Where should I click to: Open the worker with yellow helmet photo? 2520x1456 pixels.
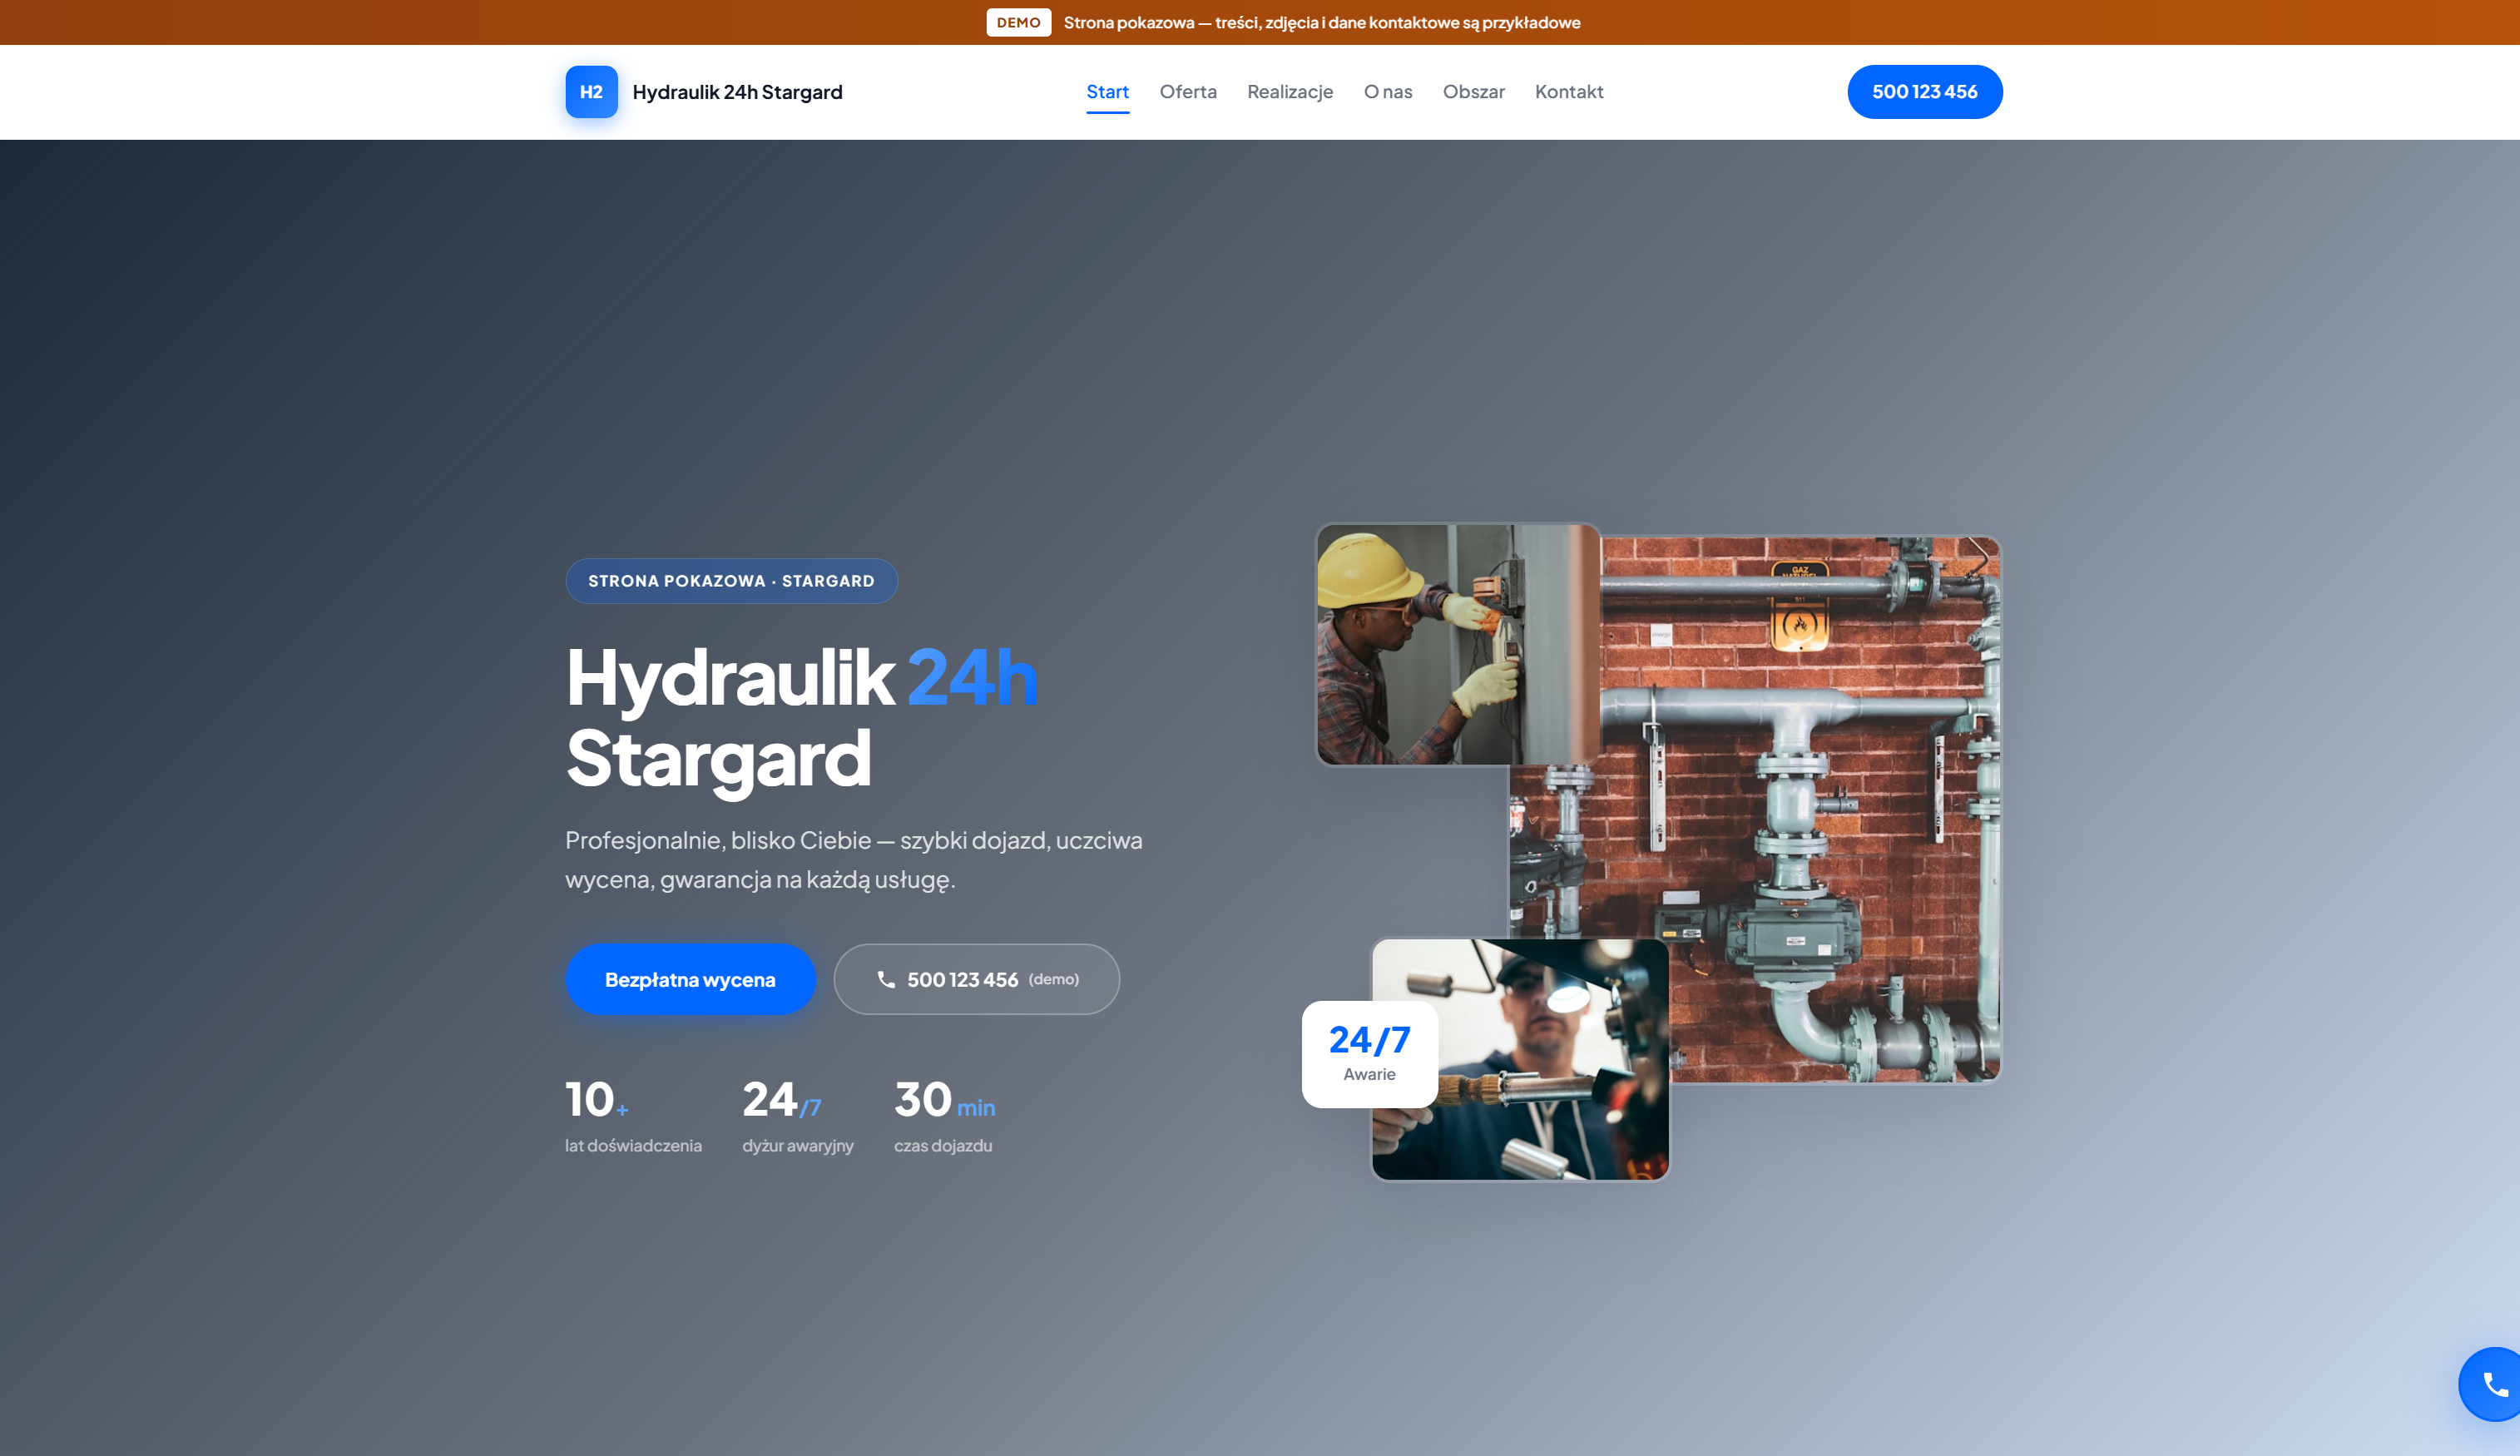[1458, 644]
